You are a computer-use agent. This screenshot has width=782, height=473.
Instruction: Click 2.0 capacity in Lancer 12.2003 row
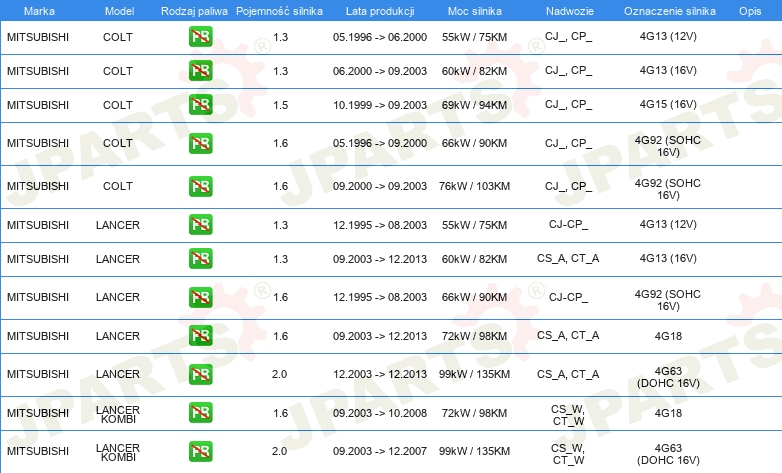tap(279, 374)
